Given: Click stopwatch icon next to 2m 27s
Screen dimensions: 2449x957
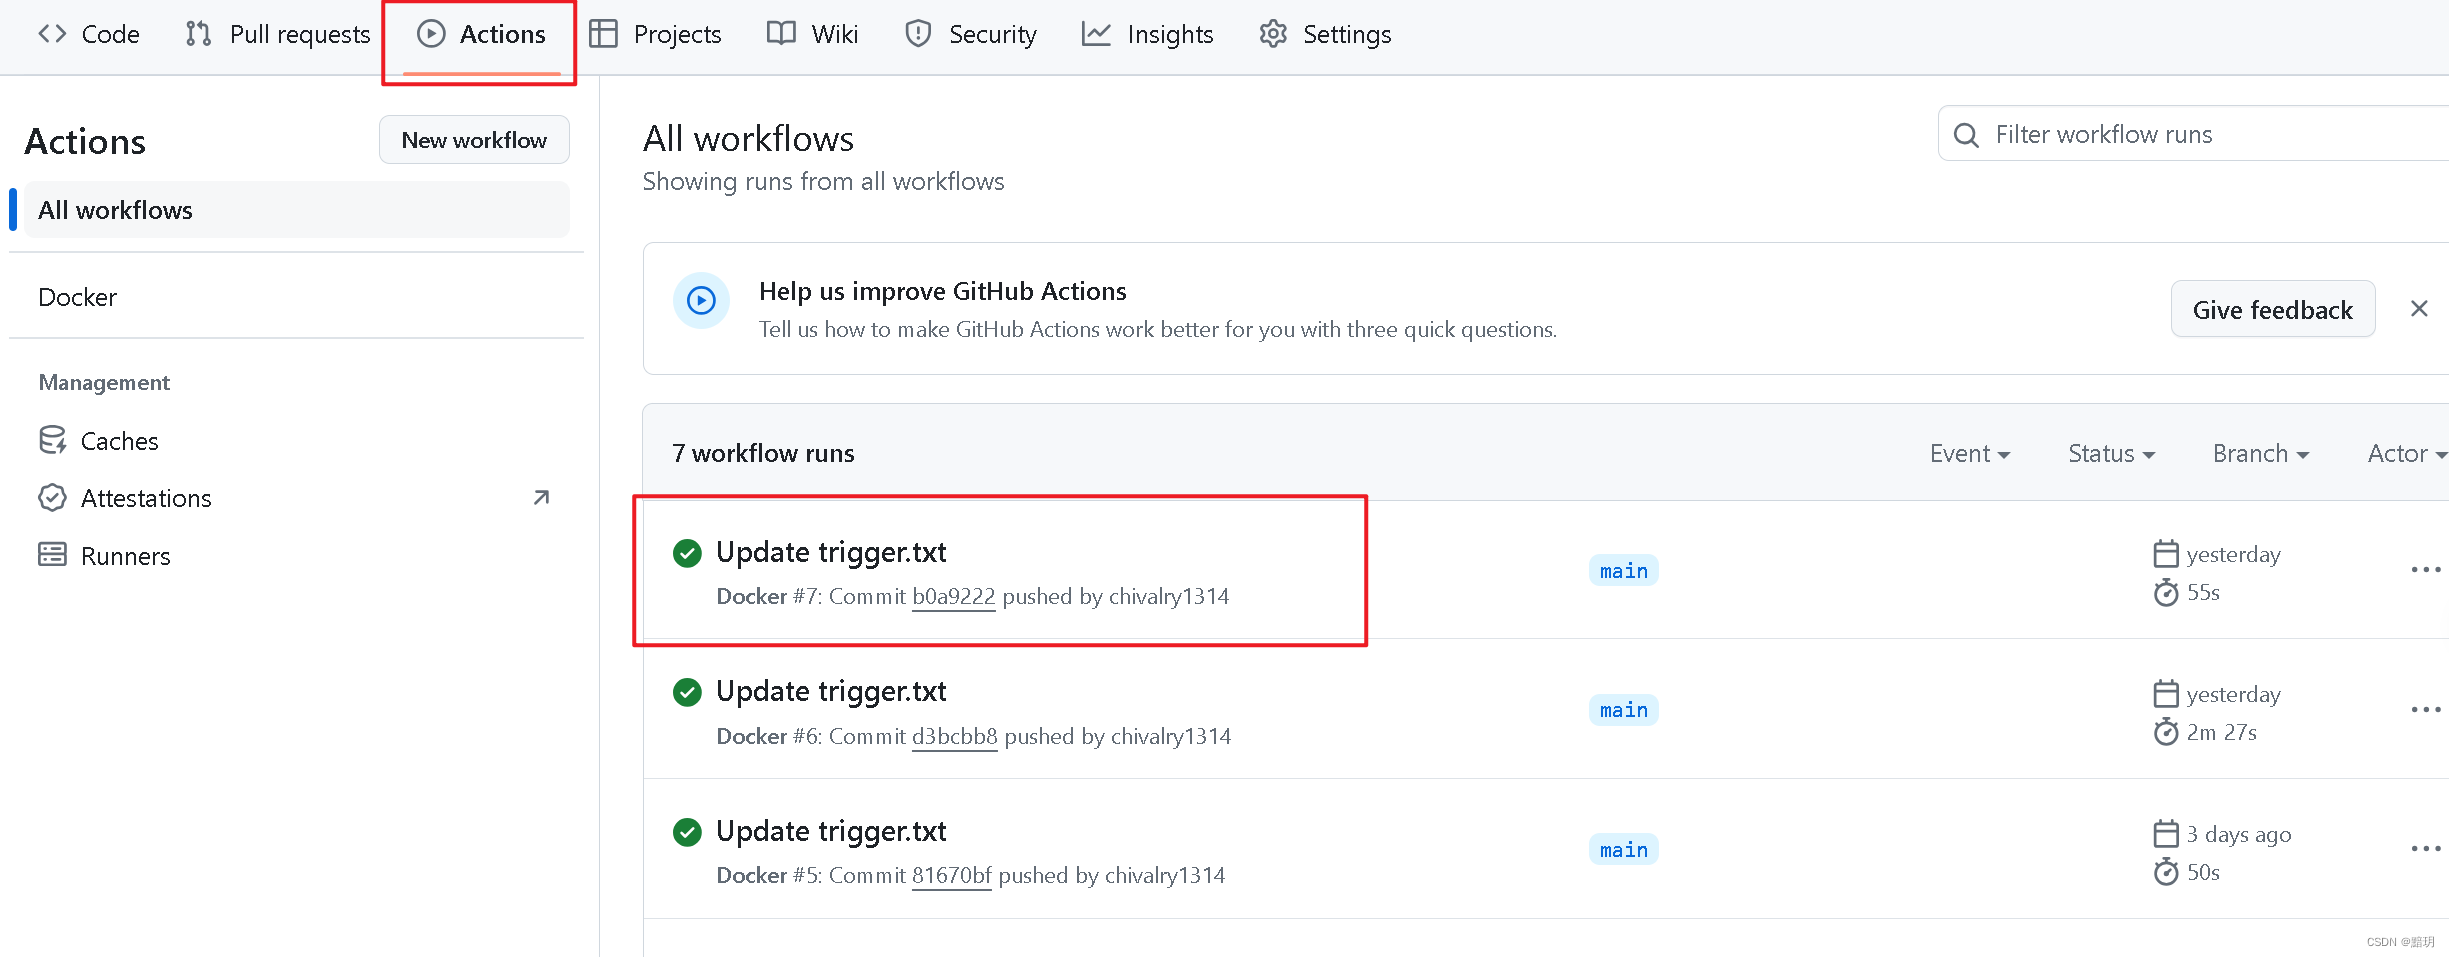Looking at the screenshot, I should click(2165, 732).
